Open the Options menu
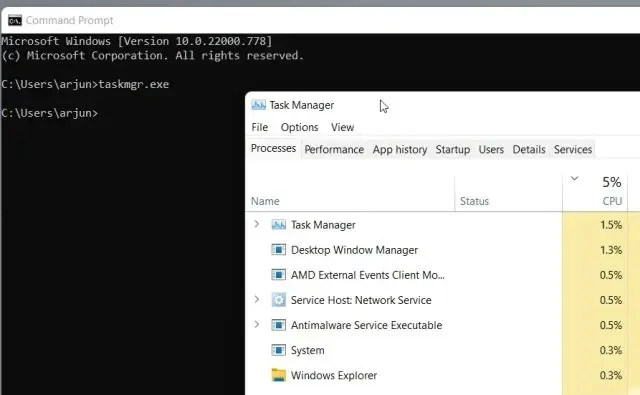The width and height of the screenshot is (640, 395). 299,127
